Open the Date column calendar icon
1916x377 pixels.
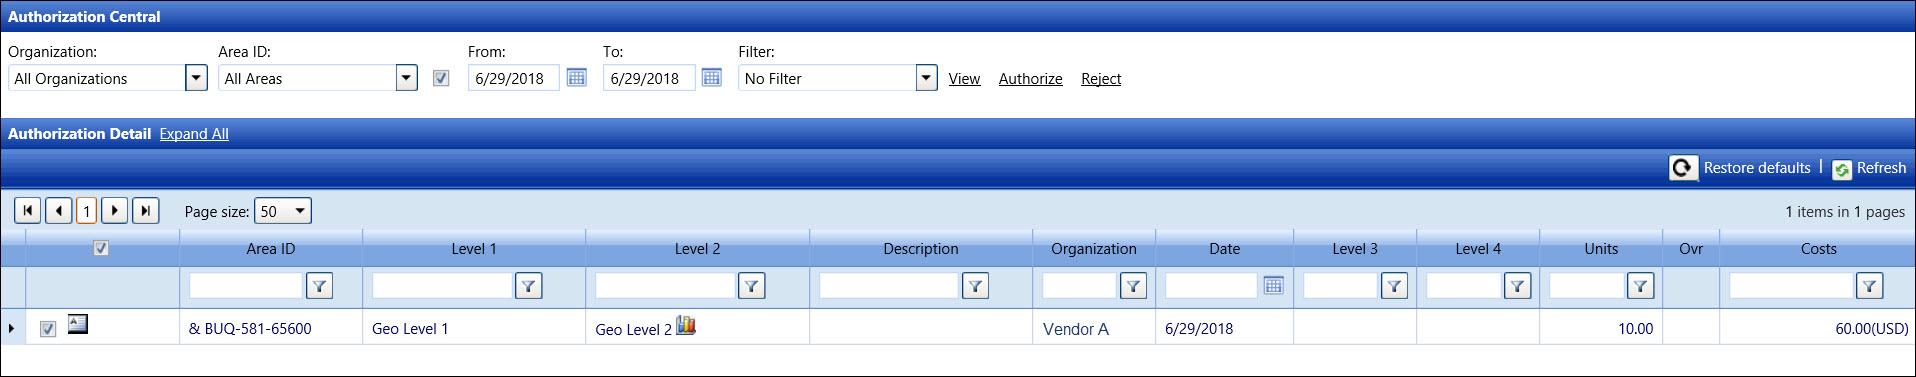click(1273, 286)
